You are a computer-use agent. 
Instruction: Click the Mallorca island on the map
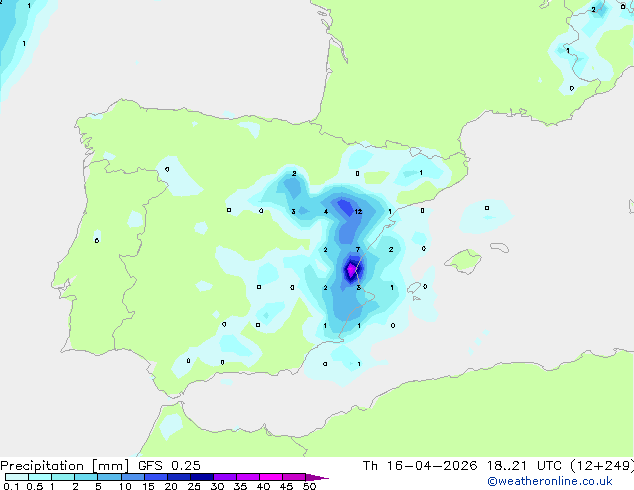[x=464, y=261]
